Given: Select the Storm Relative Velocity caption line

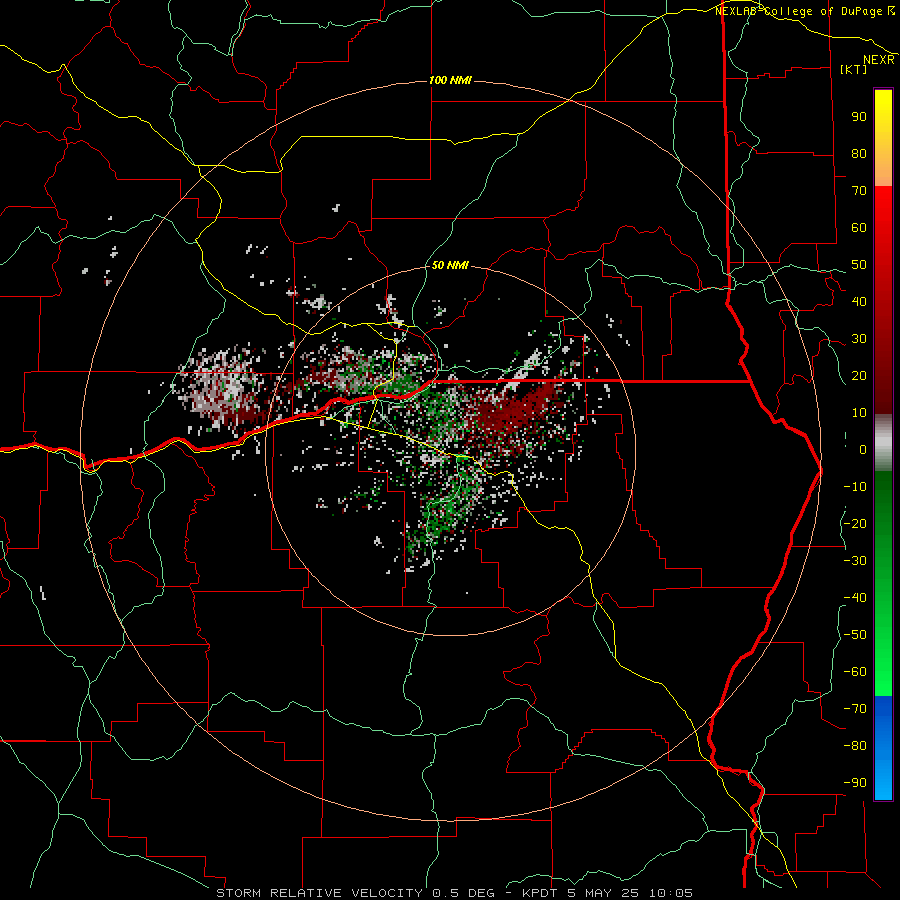Looking at the screenshot, I should (454, 893).
